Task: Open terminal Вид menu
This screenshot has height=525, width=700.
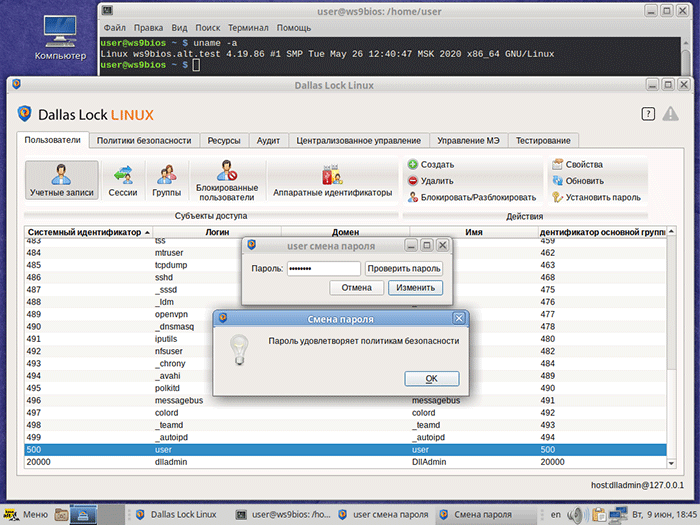Action: 179,28
